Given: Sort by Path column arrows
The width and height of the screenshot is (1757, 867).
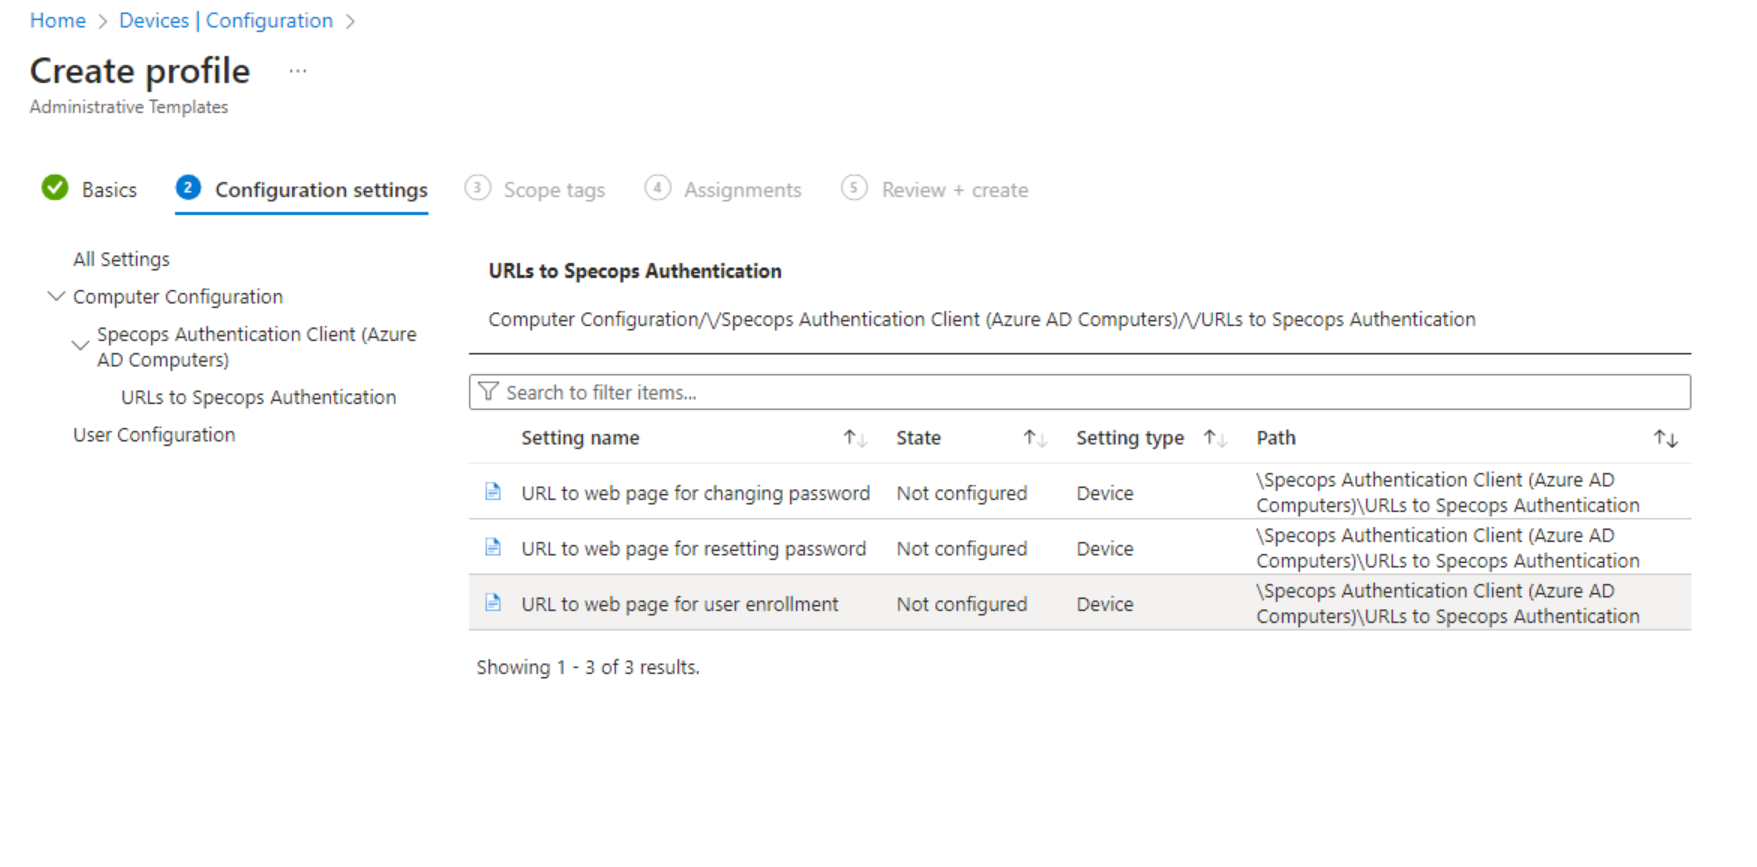Looking at the screenshot, I should point(1666,438).
